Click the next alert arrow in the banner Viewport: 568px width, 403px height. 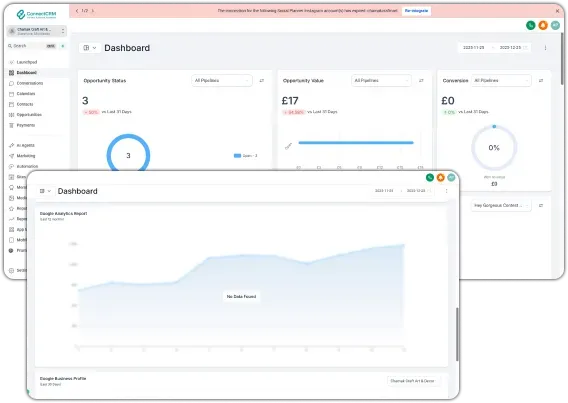[x=93, y=11]
